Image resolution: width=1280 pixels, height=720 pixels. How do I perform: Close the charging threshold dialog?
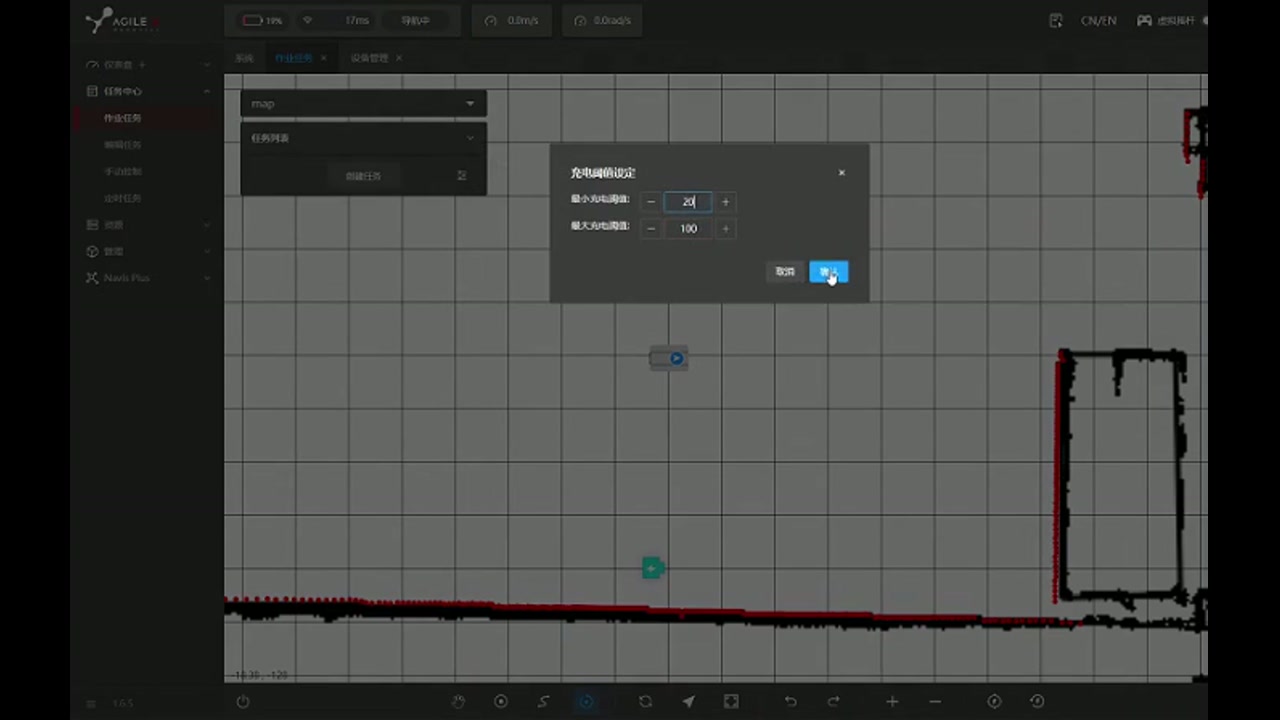pyautogui.click(x=841, y=173)
